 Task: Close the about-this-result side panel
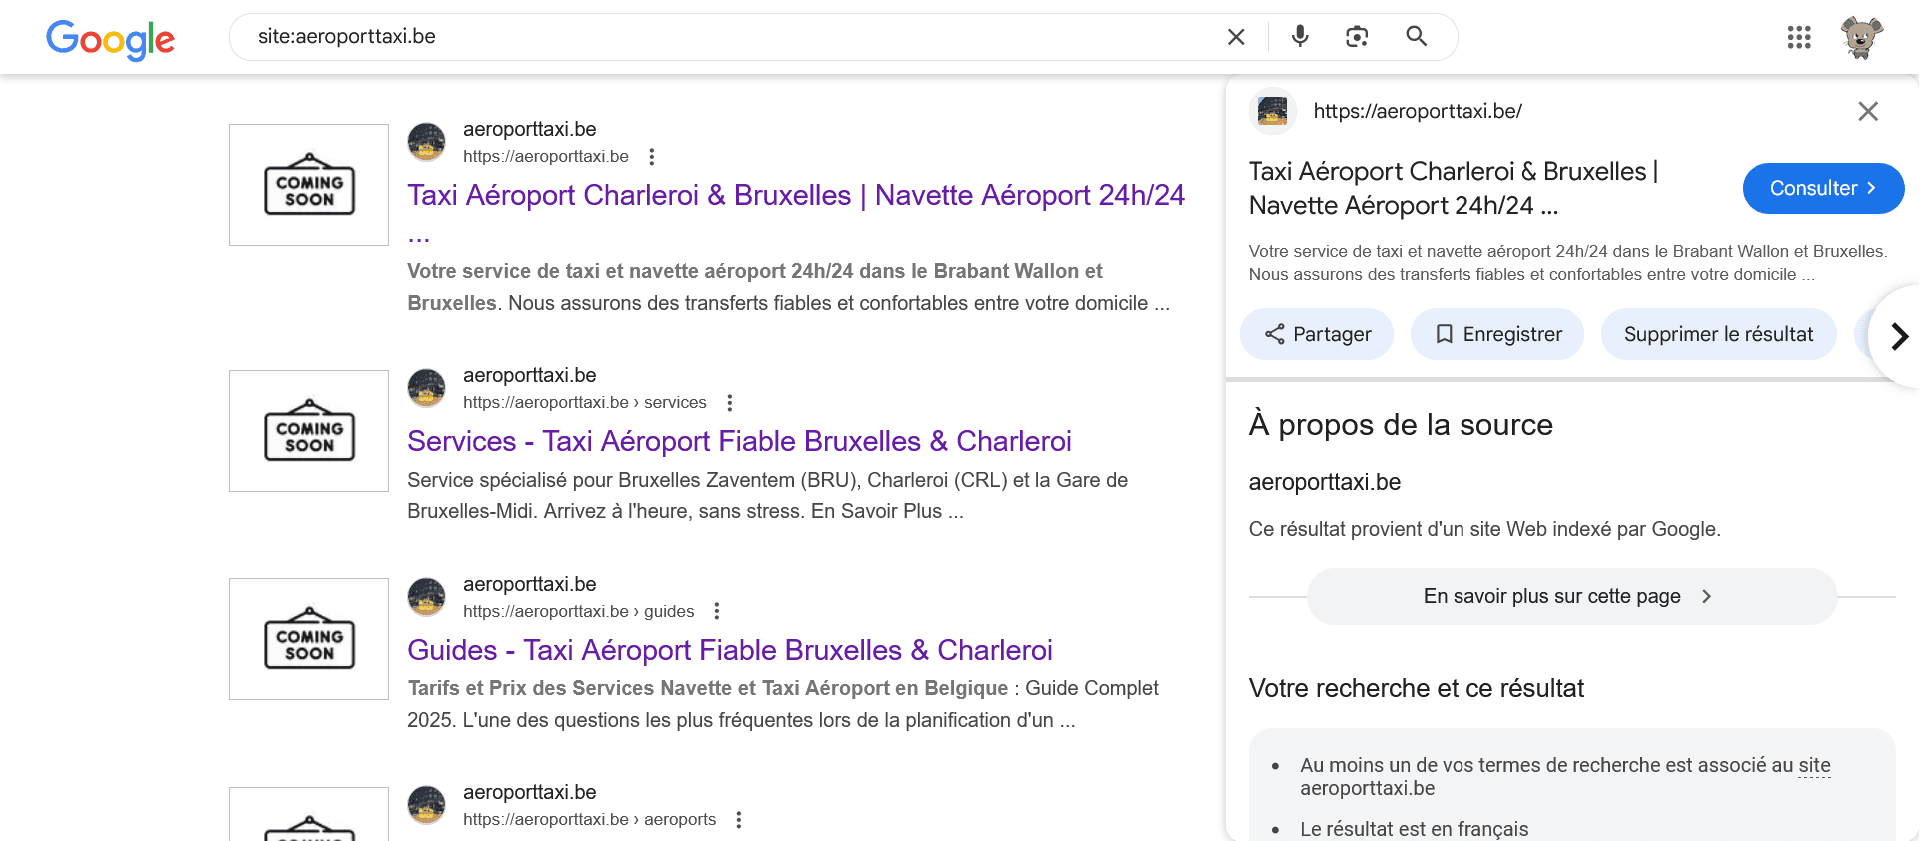[1867, 111]
